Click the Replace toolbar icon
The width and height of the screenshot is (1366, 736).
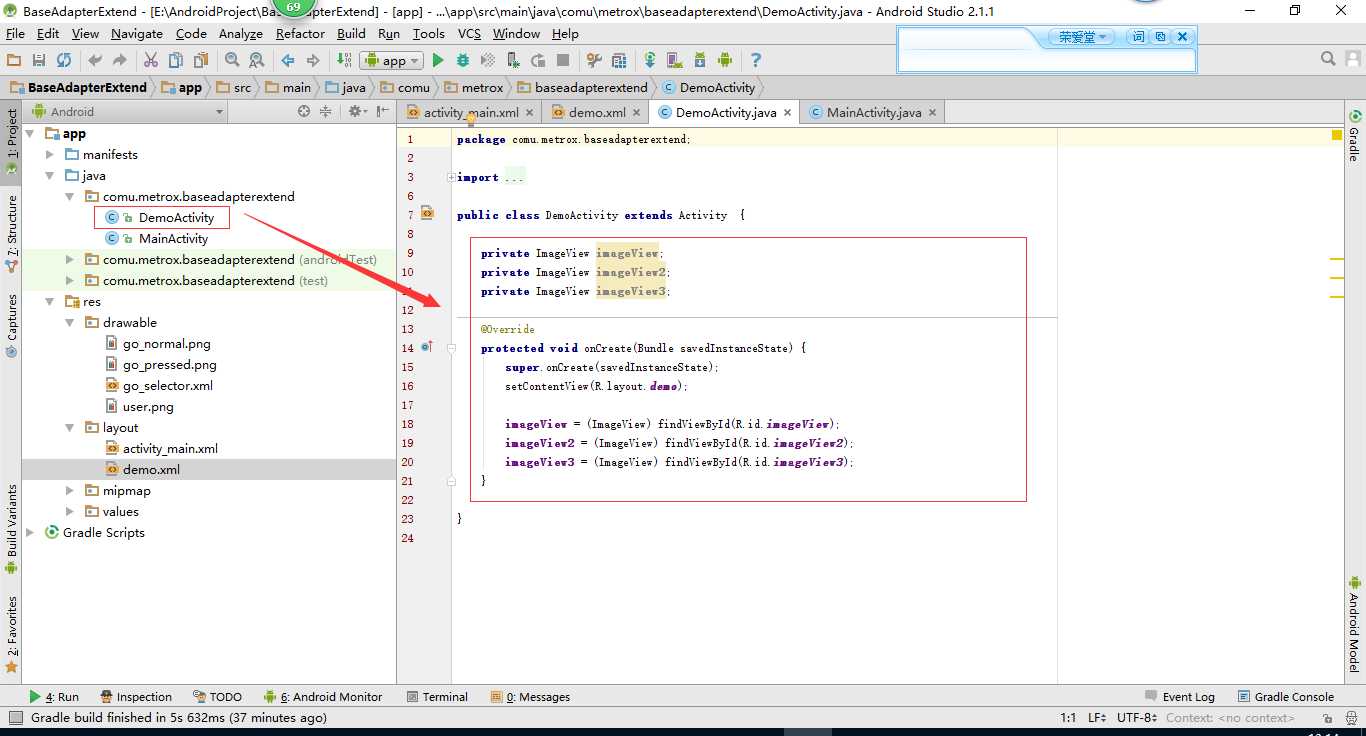click(x=257, y=60)
